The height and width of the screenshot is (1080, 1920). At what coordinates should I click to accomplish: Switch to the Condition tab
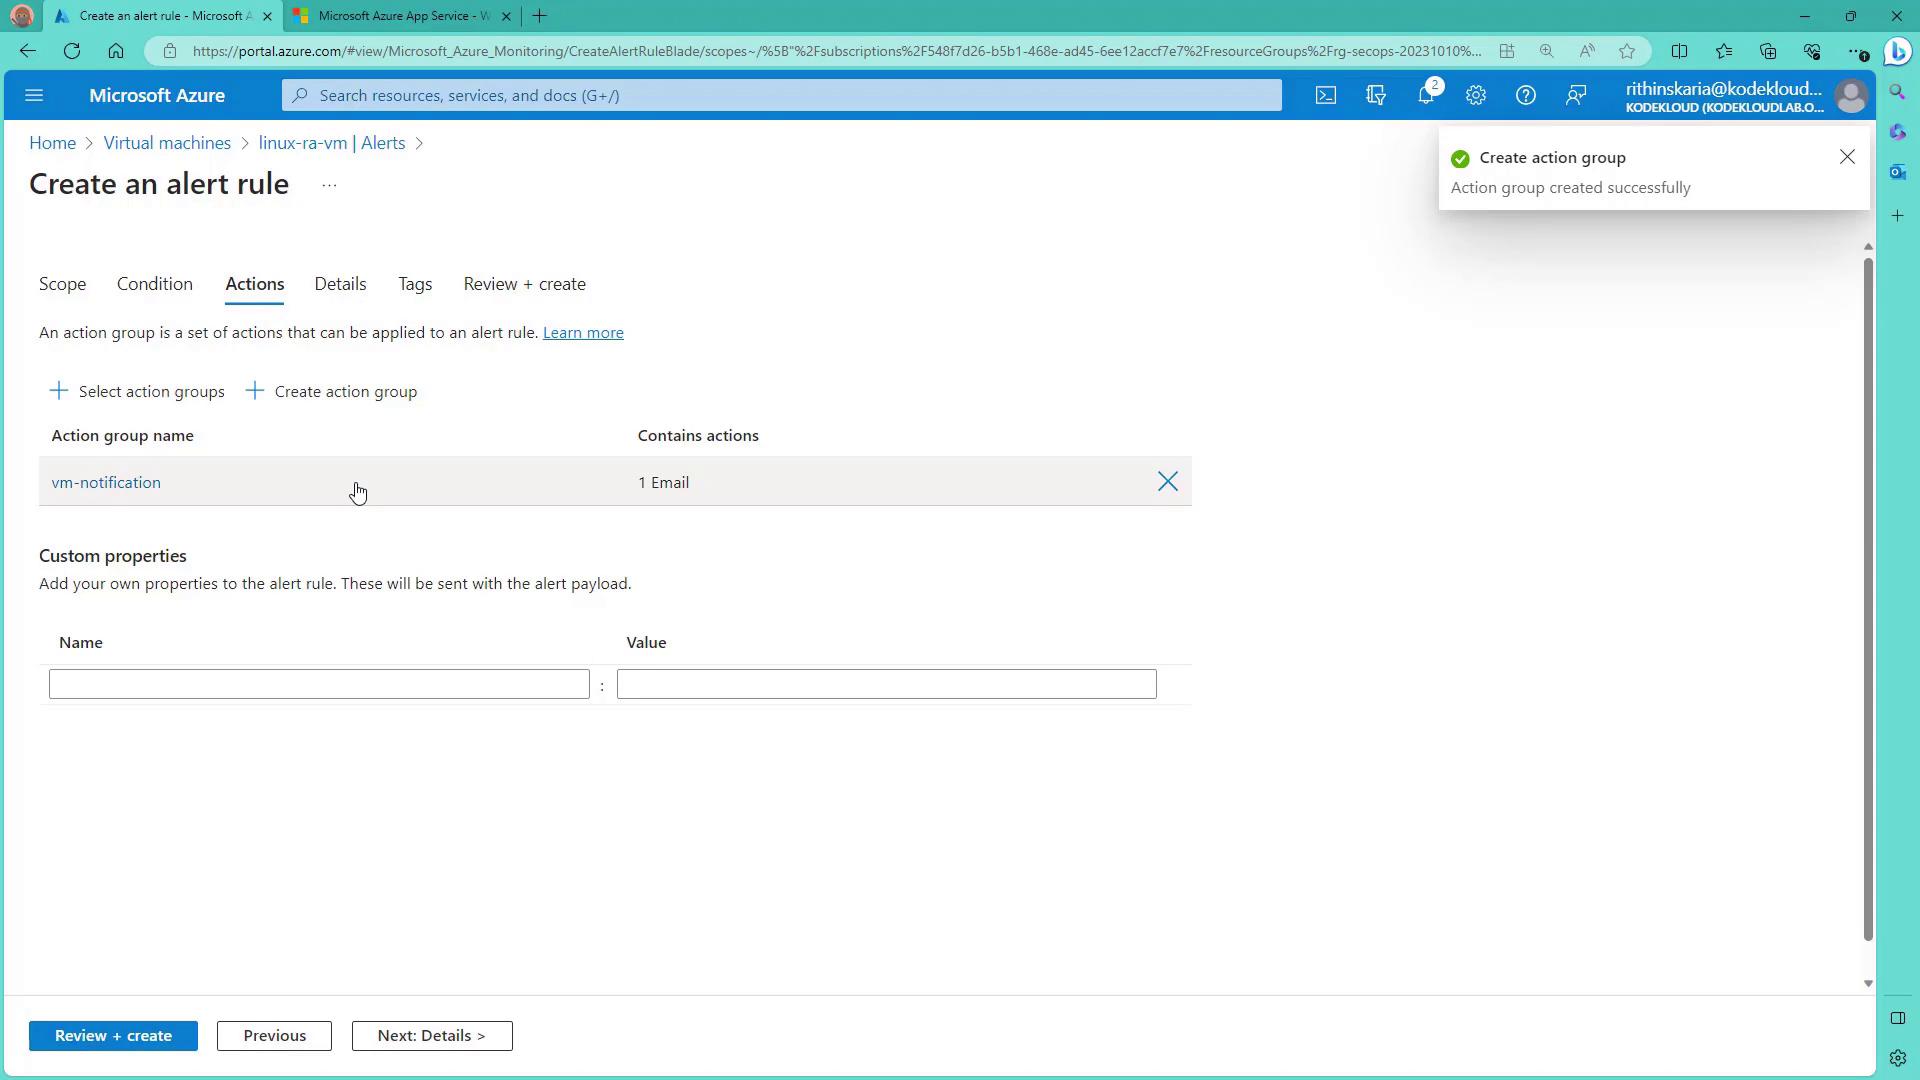tap(154, 284)
